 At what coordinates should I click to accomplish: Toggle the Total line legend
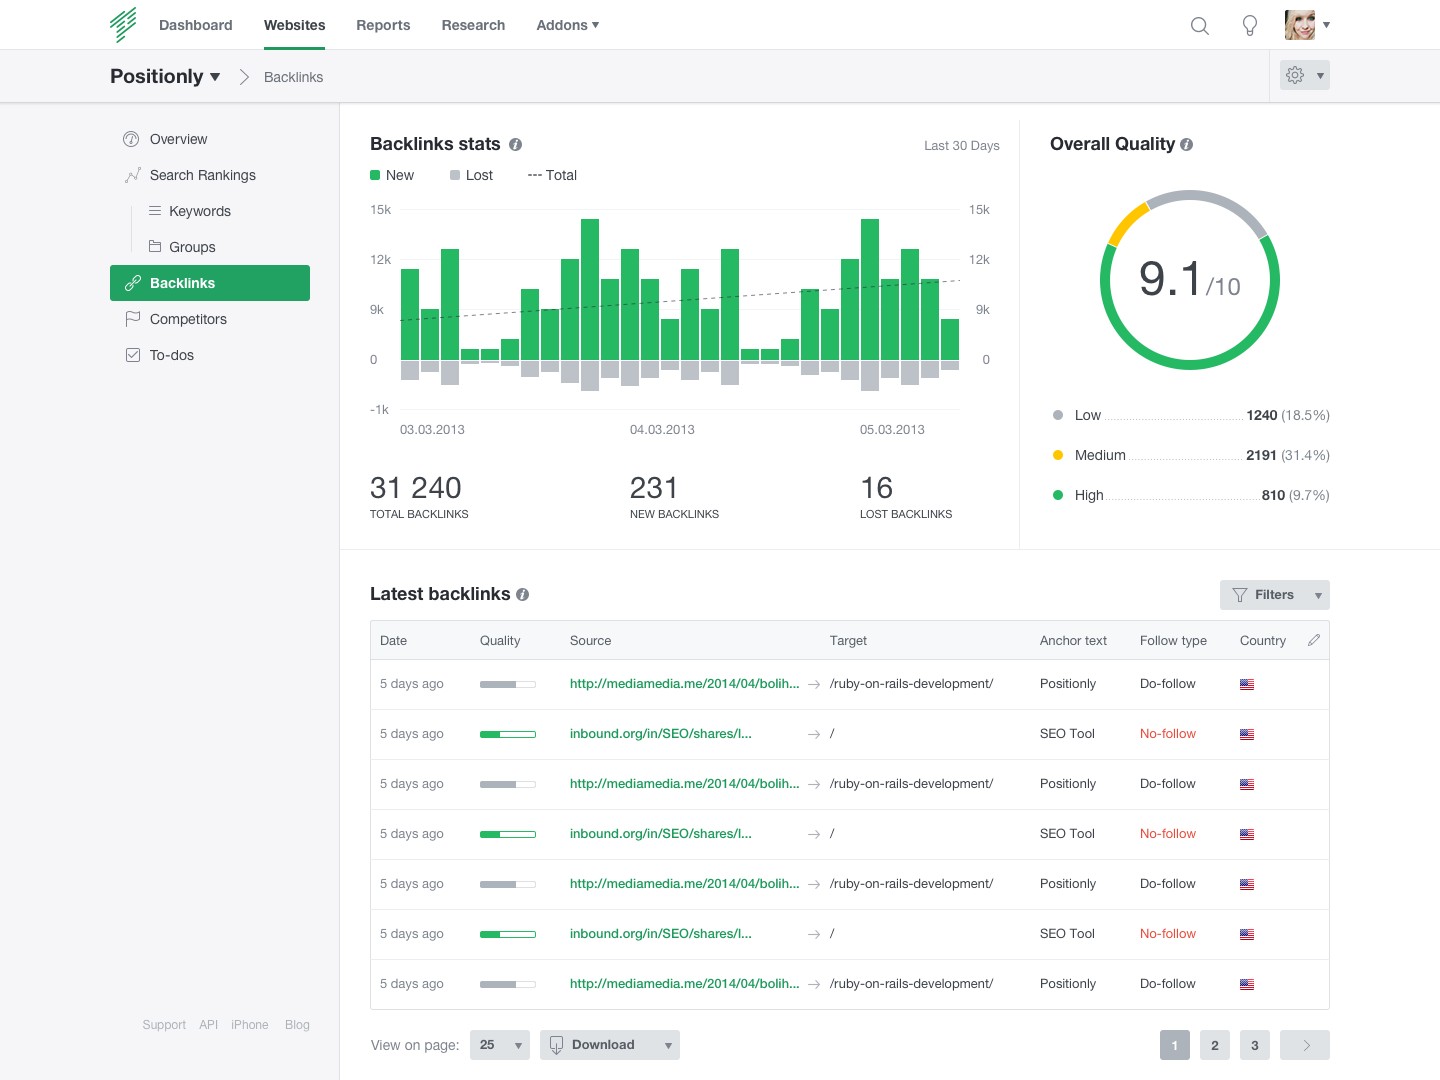click(x=552, y=175)
